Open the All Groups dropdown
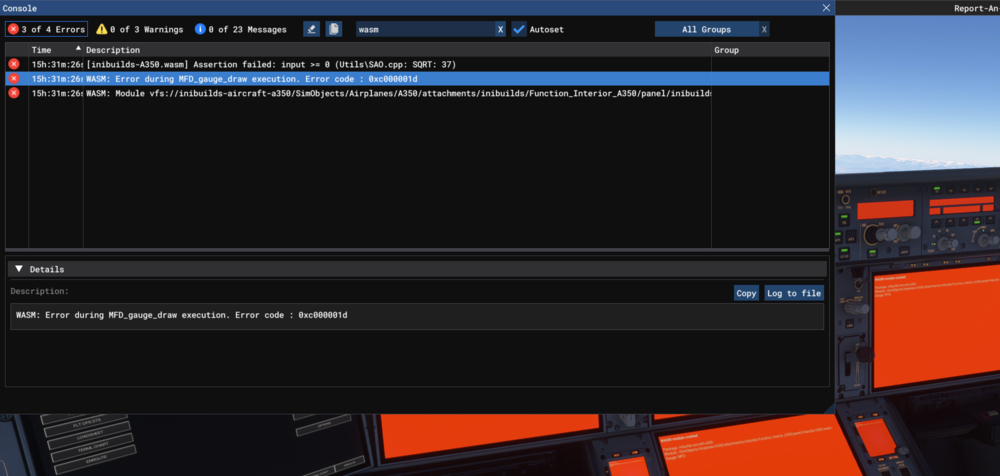The height and width of the screenshot is (476, 1000). tap(706, 30)
